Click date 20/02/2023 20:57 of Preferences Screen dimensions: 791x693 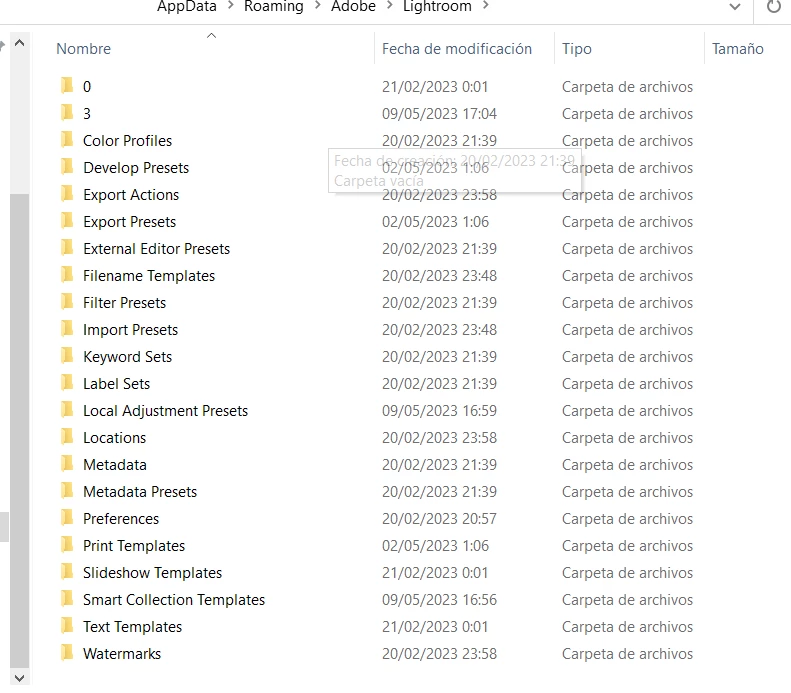coord(439,518)
